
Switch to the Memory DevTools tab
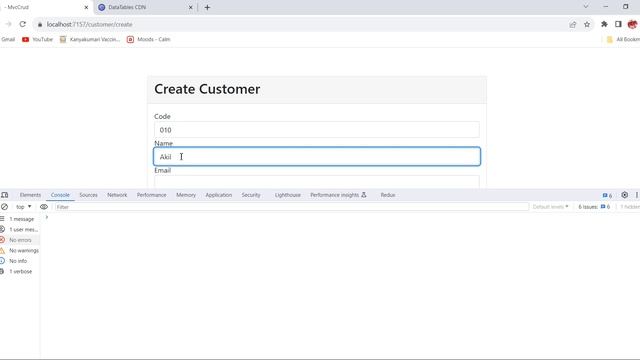point(186,195)
